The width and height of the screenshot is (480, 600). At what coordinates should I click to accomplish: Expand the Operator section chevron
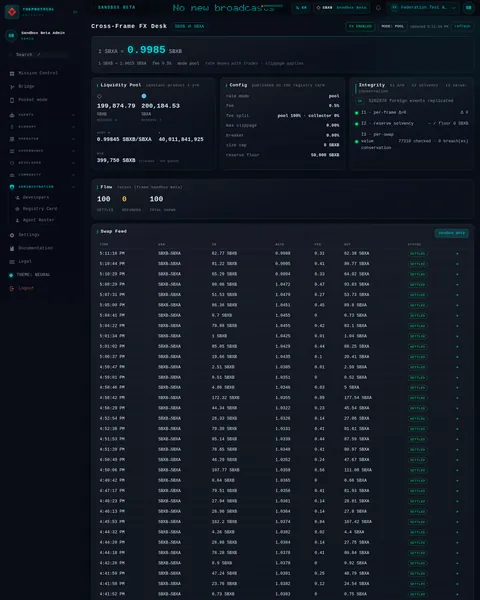pos(73,139)
